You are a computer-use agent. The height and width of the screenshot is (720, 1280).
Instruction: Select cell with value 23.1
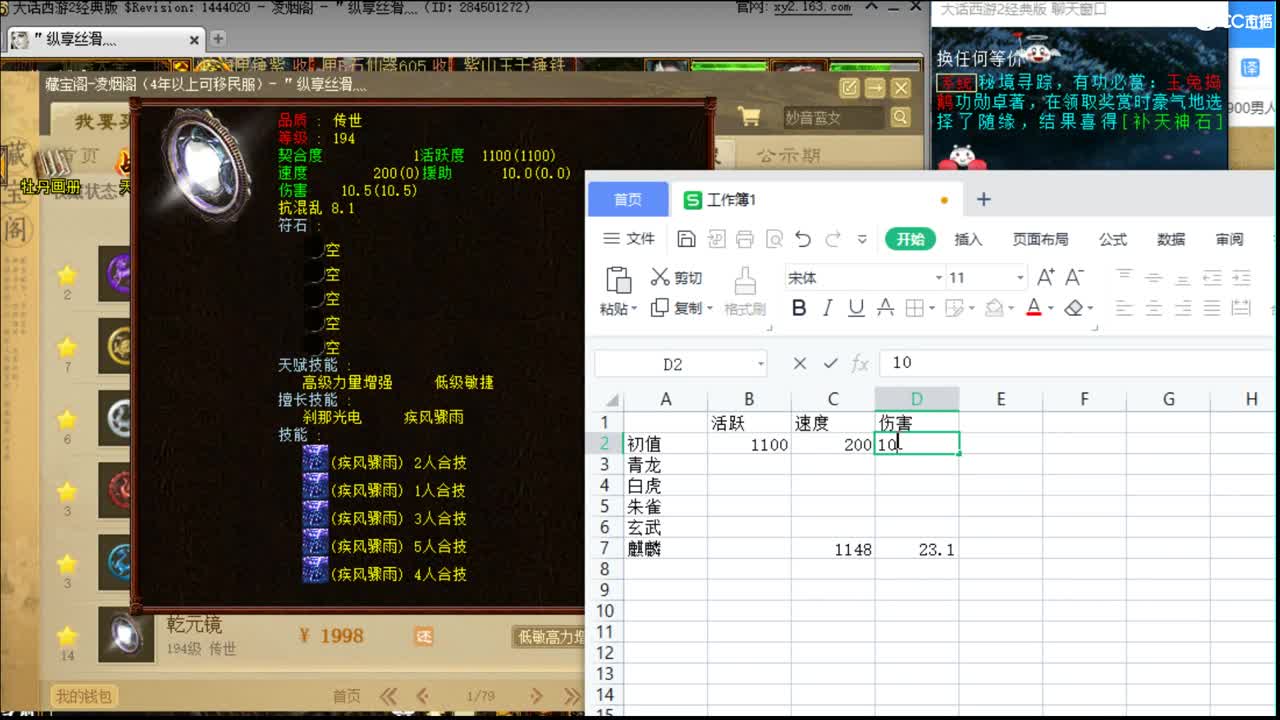(917, 549)
